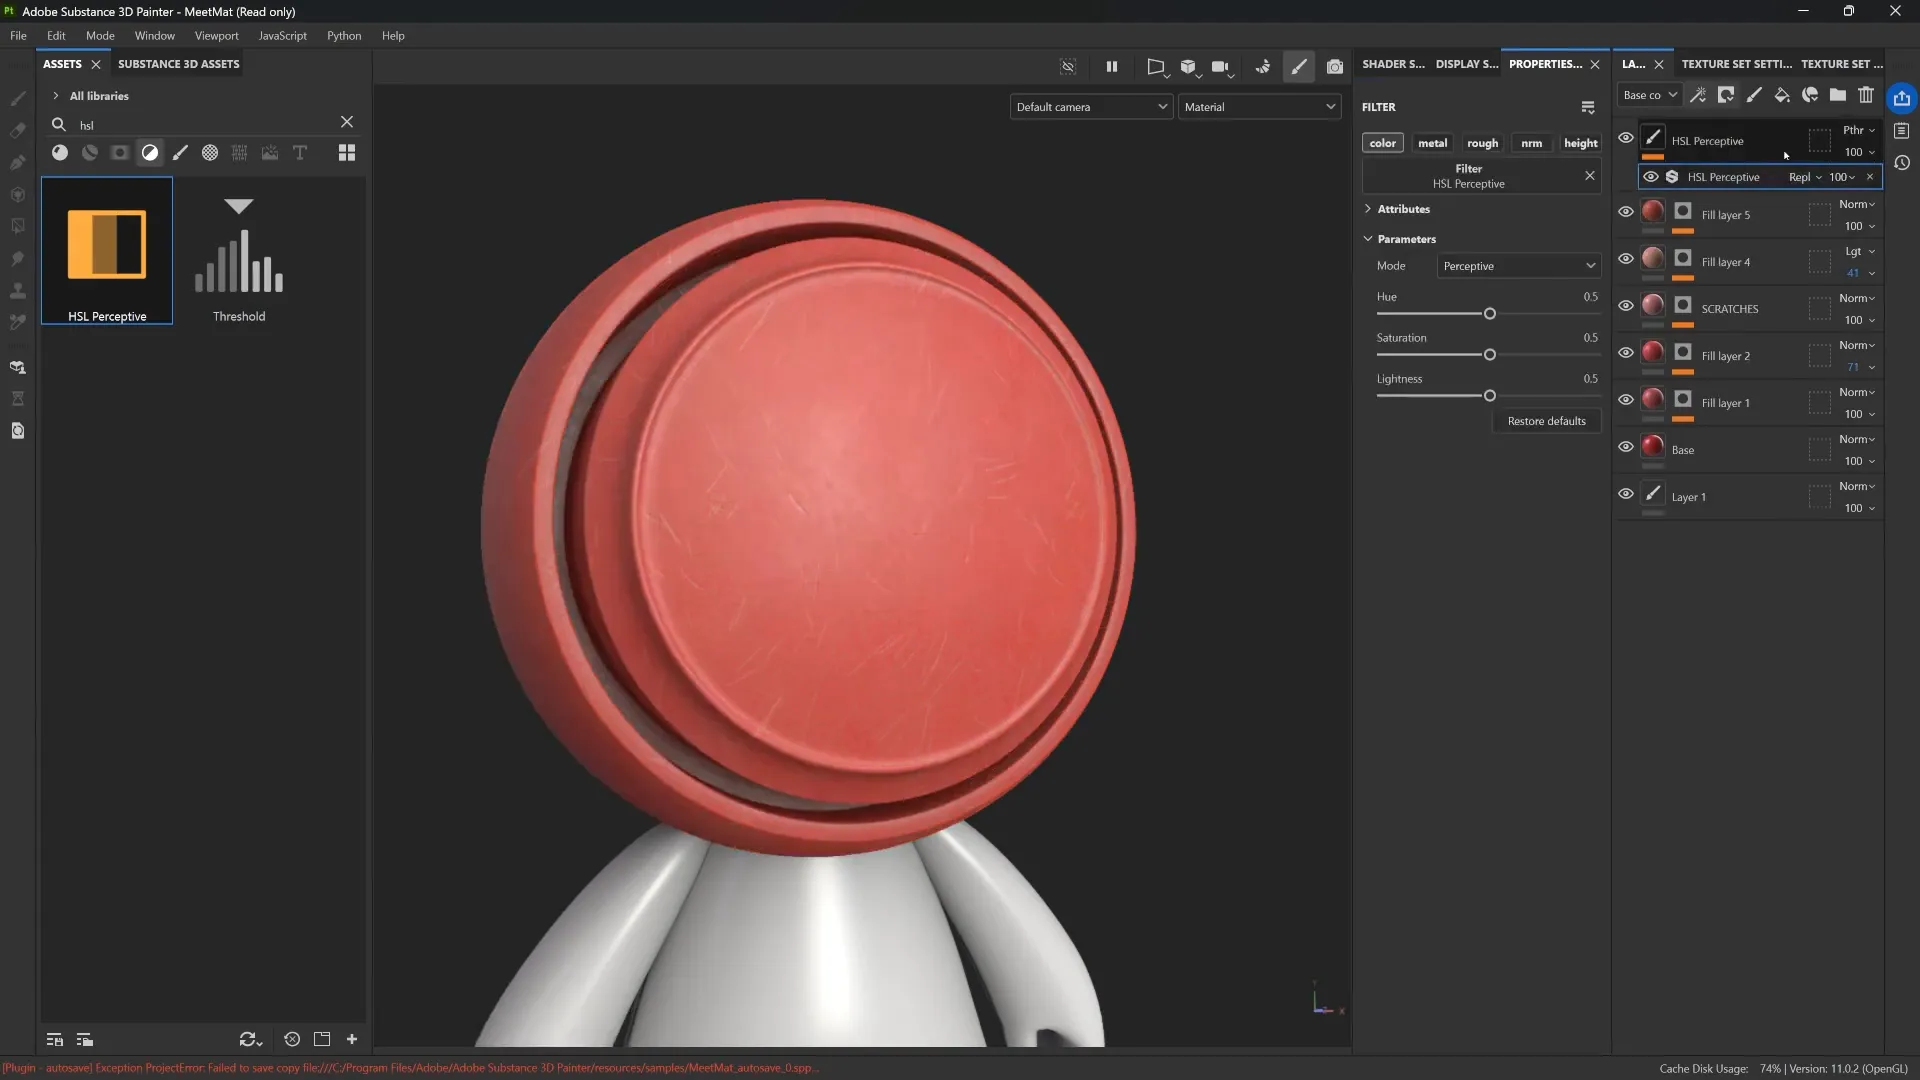Filter assets by materials category icon
Image resolution: width=1920 pixels, height=1080 pixels.
(60, 153)
